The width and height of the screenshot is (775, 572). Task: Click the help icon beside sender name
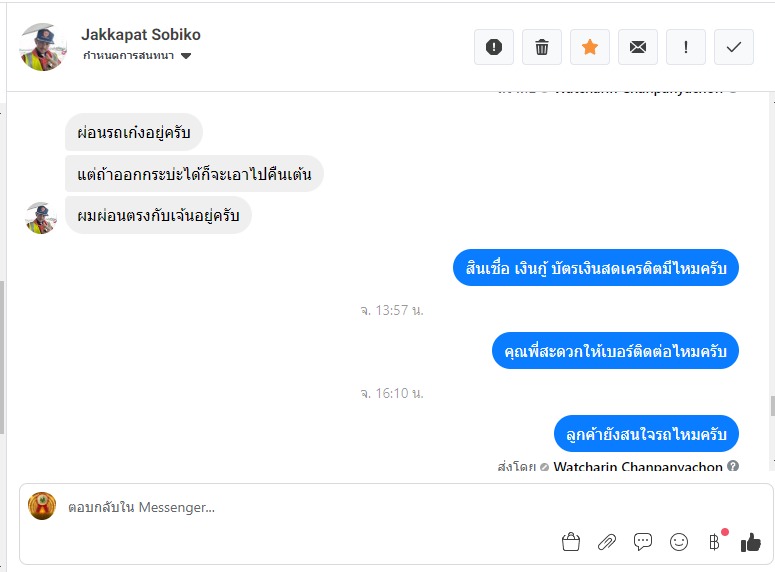click(733, 466)
